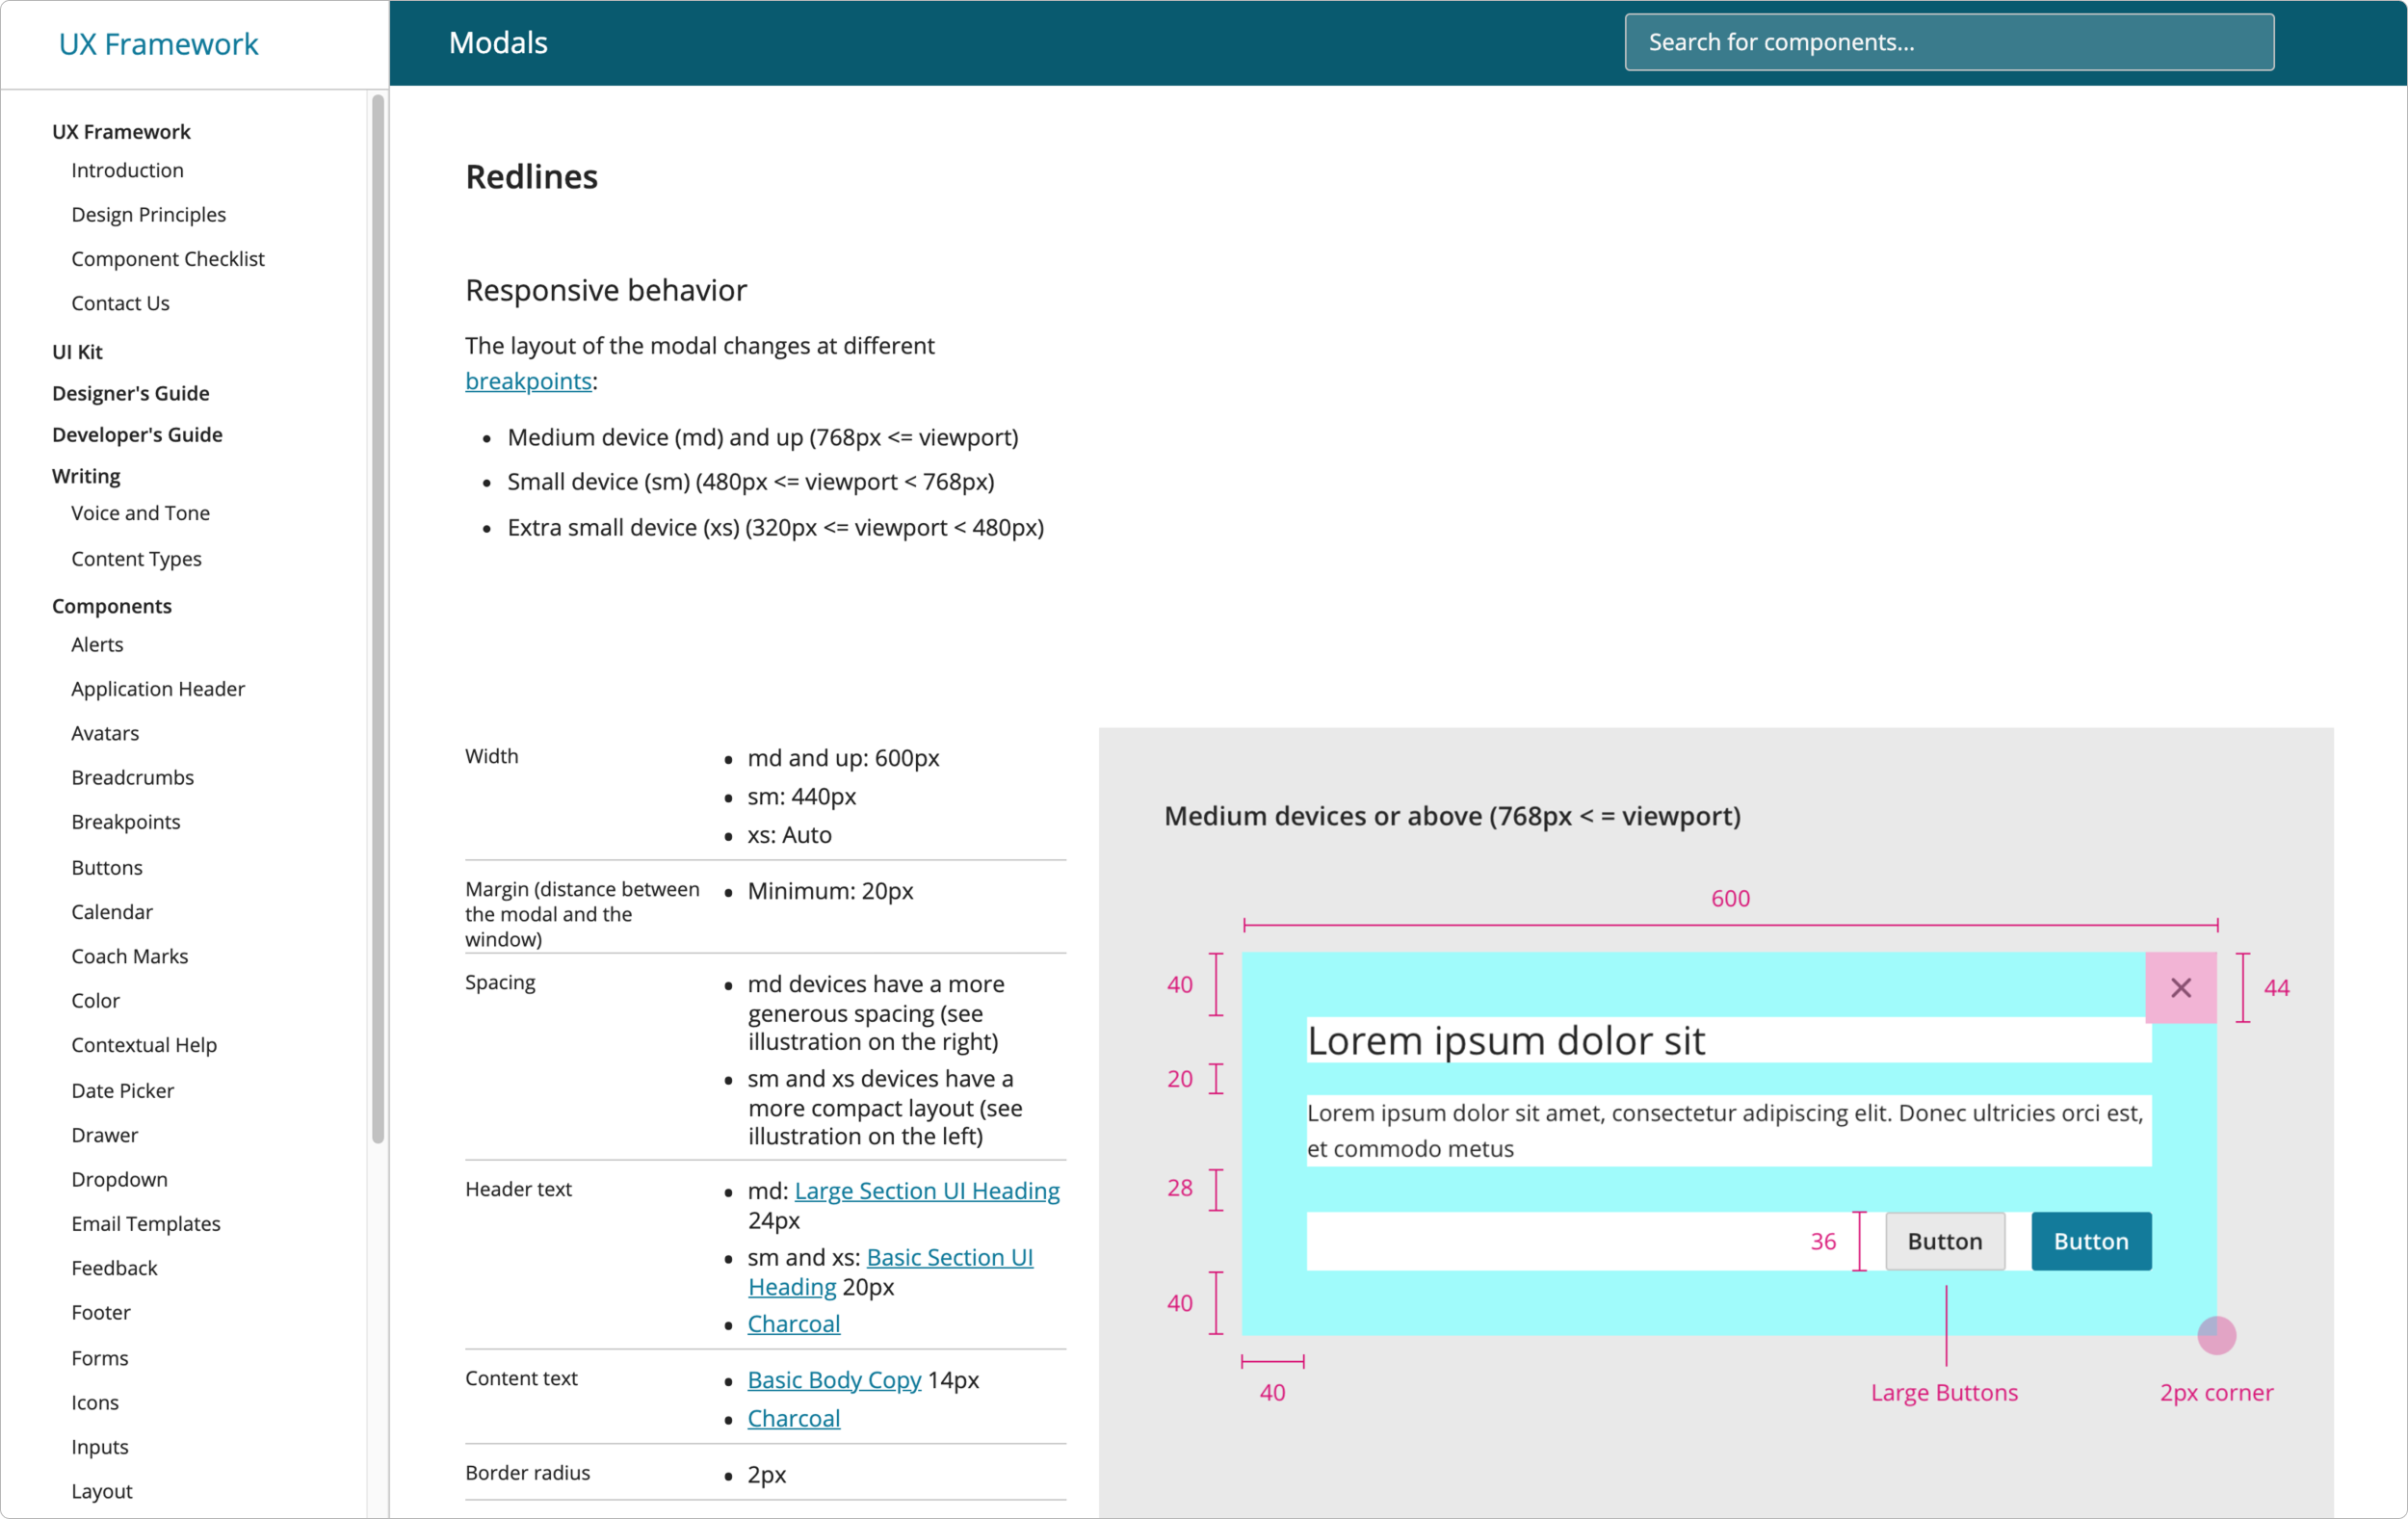Expand the UI Kit sidebar section
Viewport: 2408px width, 1519px height.
(77, 352)
